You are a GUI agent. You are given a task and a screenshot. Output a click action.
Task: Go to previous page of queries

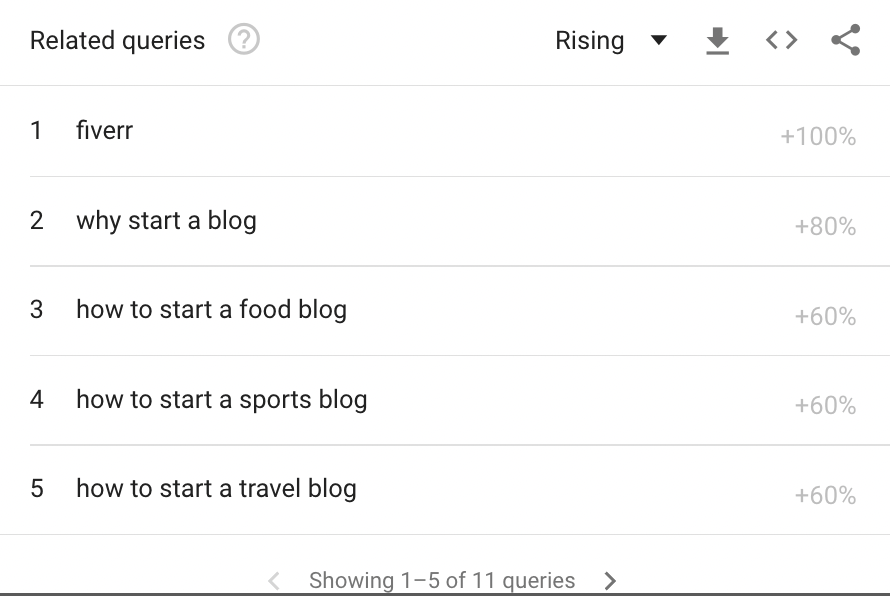(274, 580)
